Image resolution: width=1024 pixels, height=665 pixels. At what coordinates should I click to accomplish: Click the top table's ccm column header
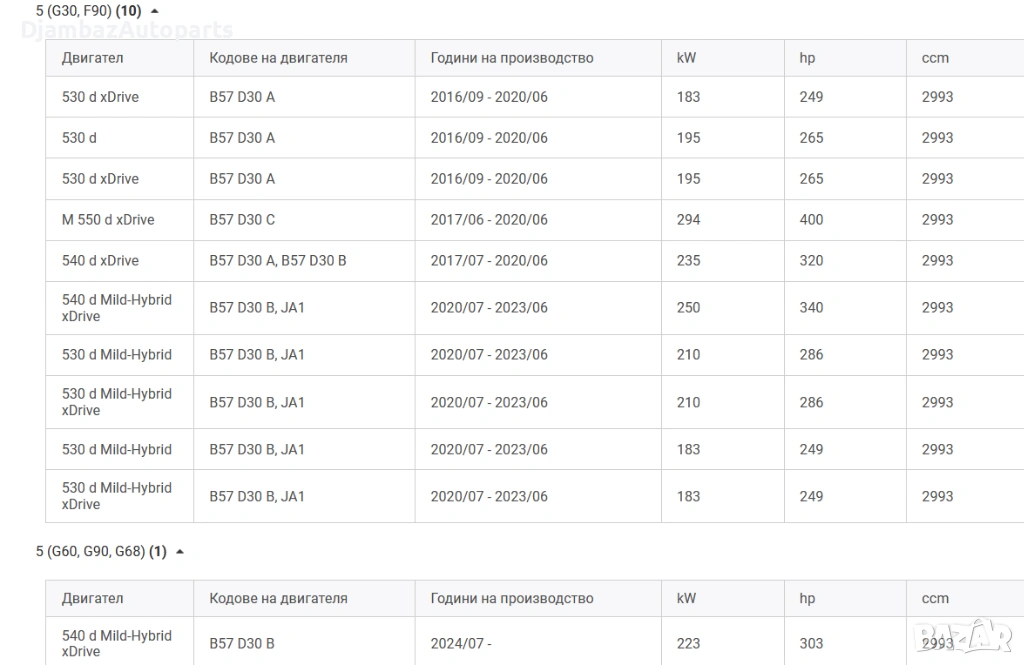pyautogui.click(x=935, y=58)
